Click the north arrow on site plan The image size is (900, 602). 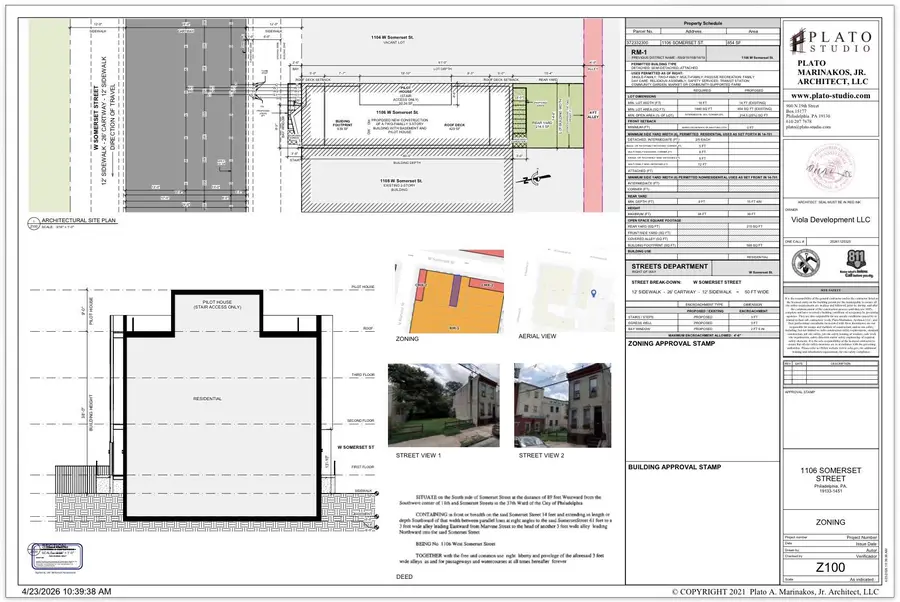[533, 180]
